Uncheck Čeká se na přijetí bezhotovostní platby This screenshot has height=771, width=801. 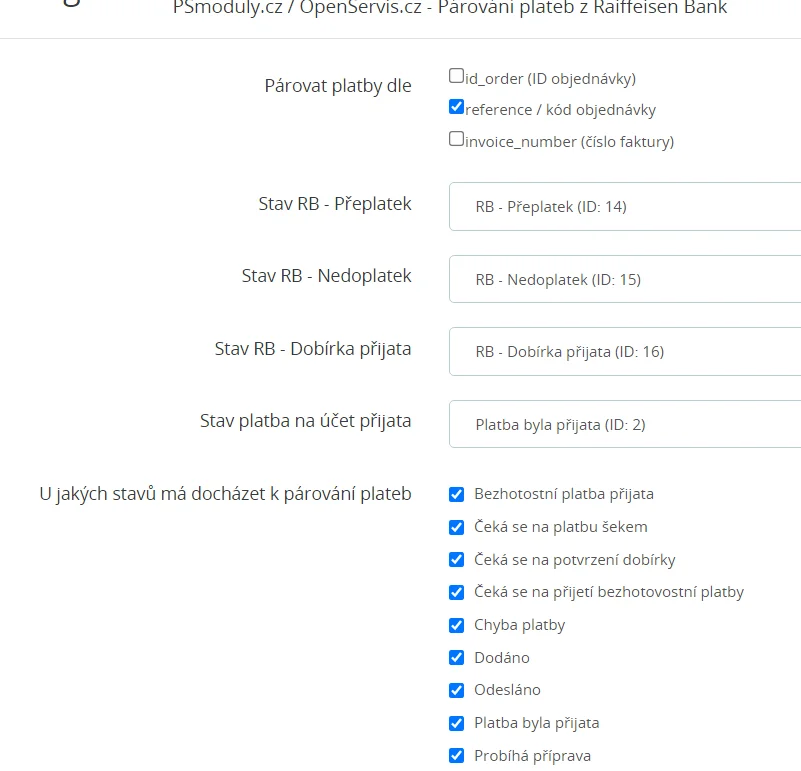(457, 592)
